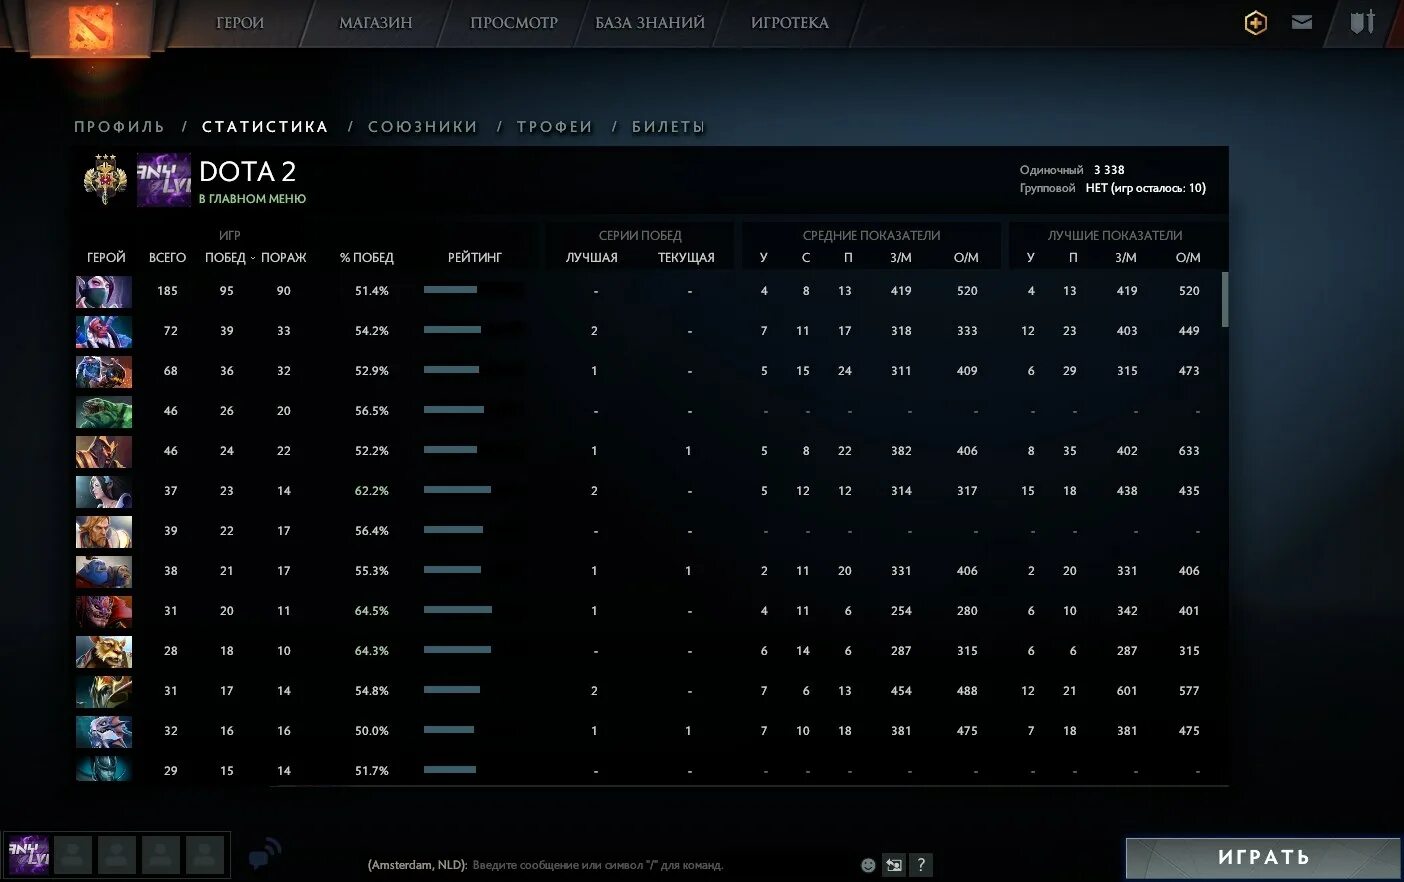Click the 51.4% win rate cell
Screen dimensions: 1404x882
[372, 291]
